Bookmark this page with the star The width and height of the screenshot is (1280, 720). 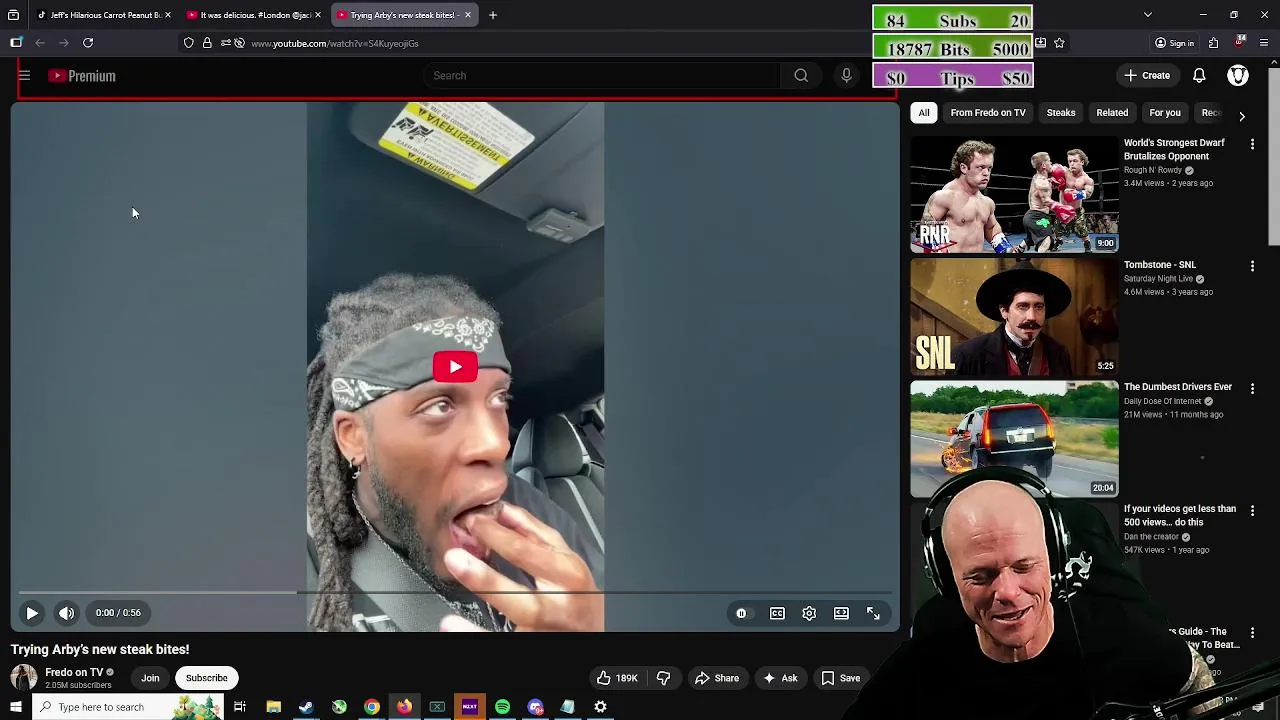coord(1059,43)
